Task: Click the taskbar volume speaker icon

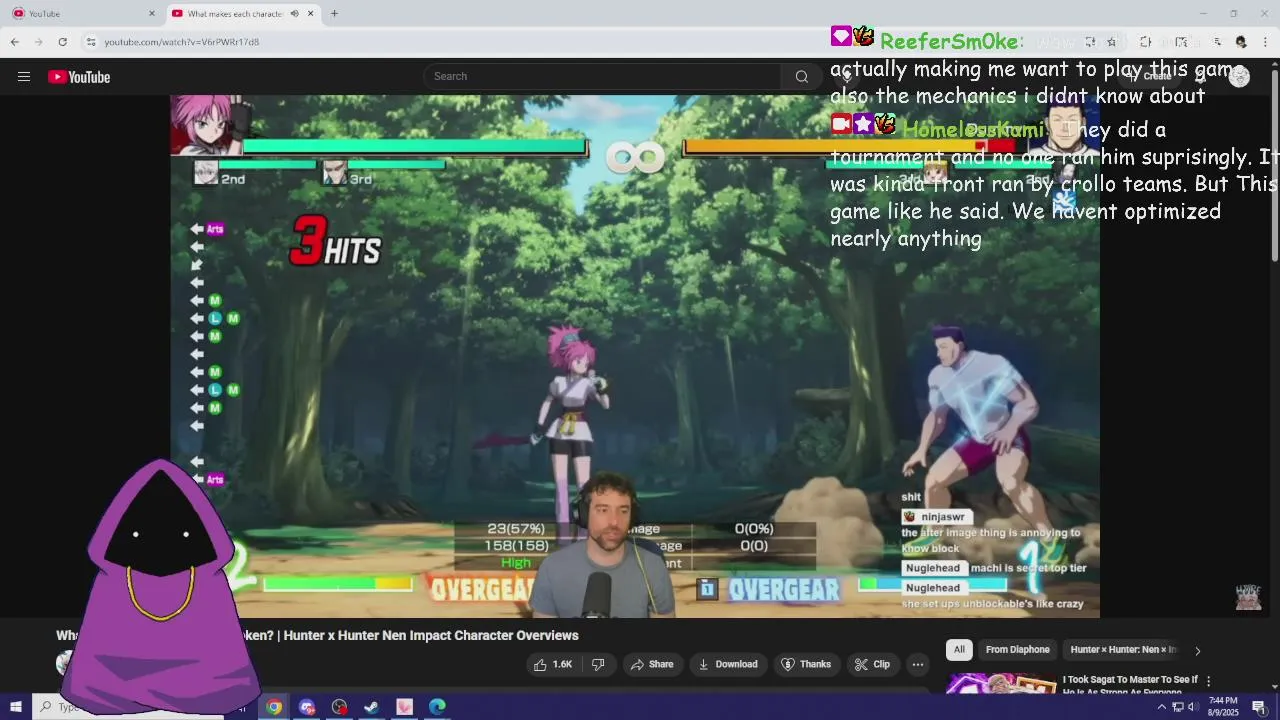Action: [x=1193, y=707]
